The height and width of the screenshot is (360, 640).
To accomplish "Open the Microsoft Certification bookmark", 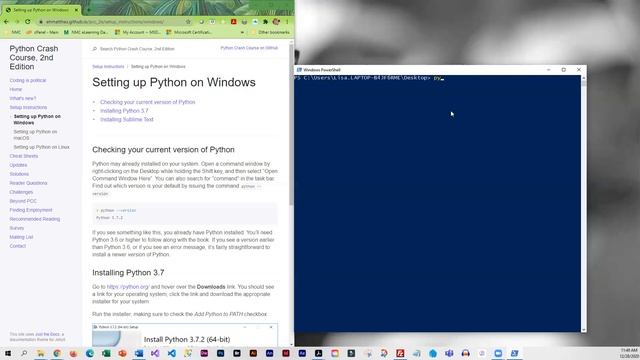I will click(x=189, y=32).
